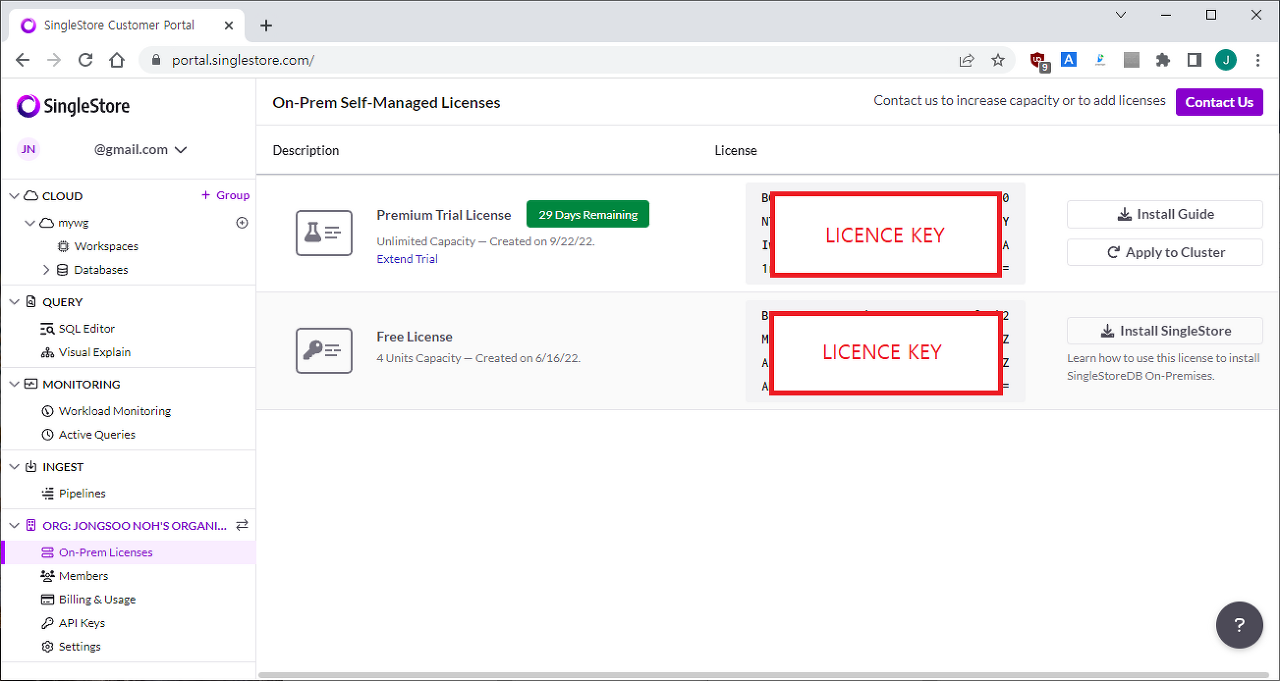Open the tab search chevron

[1121, 15]
